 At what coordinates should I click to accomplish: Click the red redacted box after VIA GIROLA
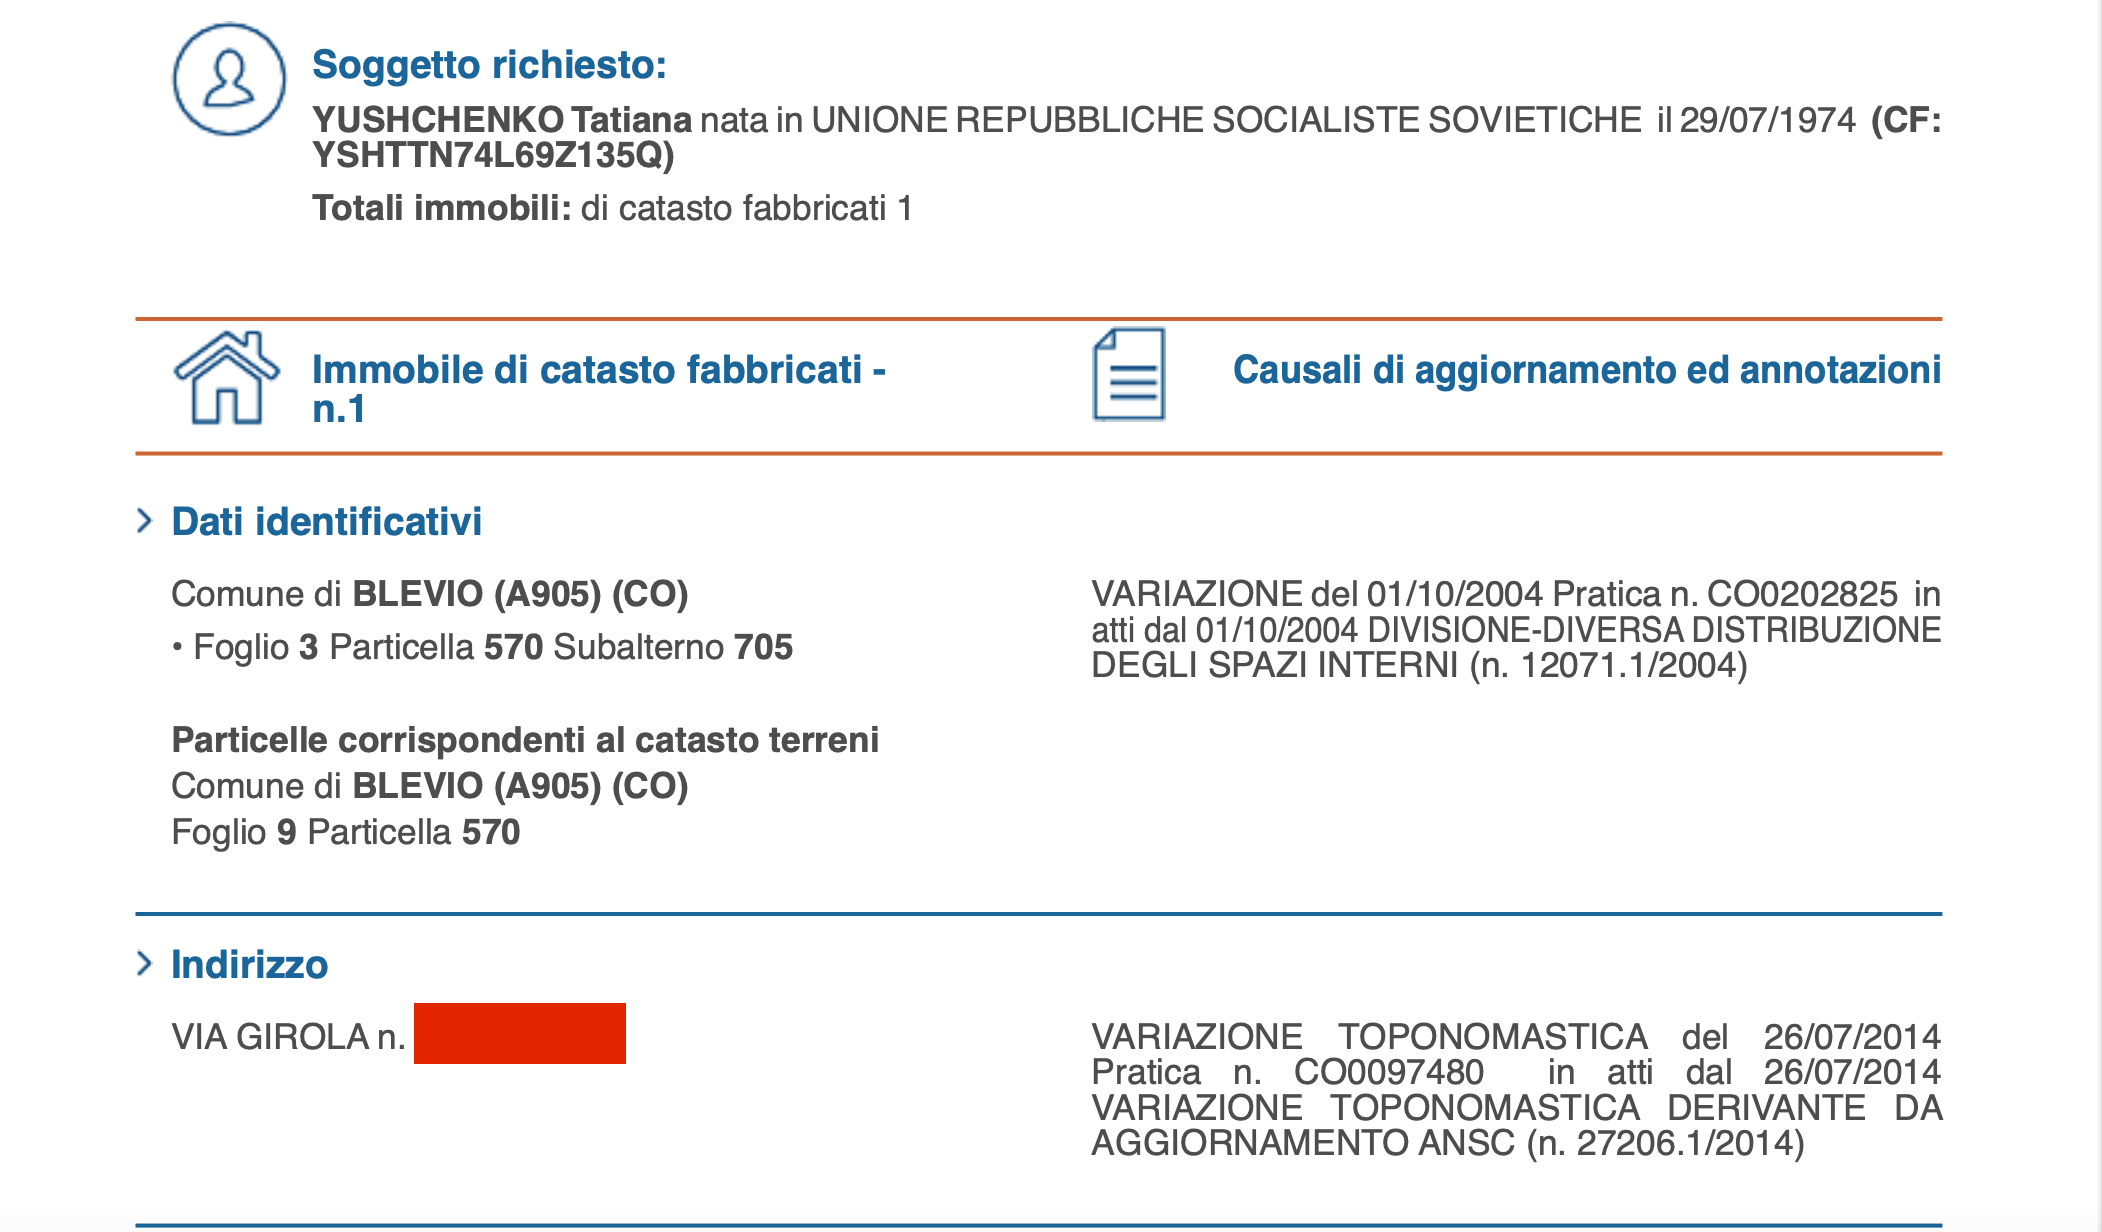click(519, 1033)
